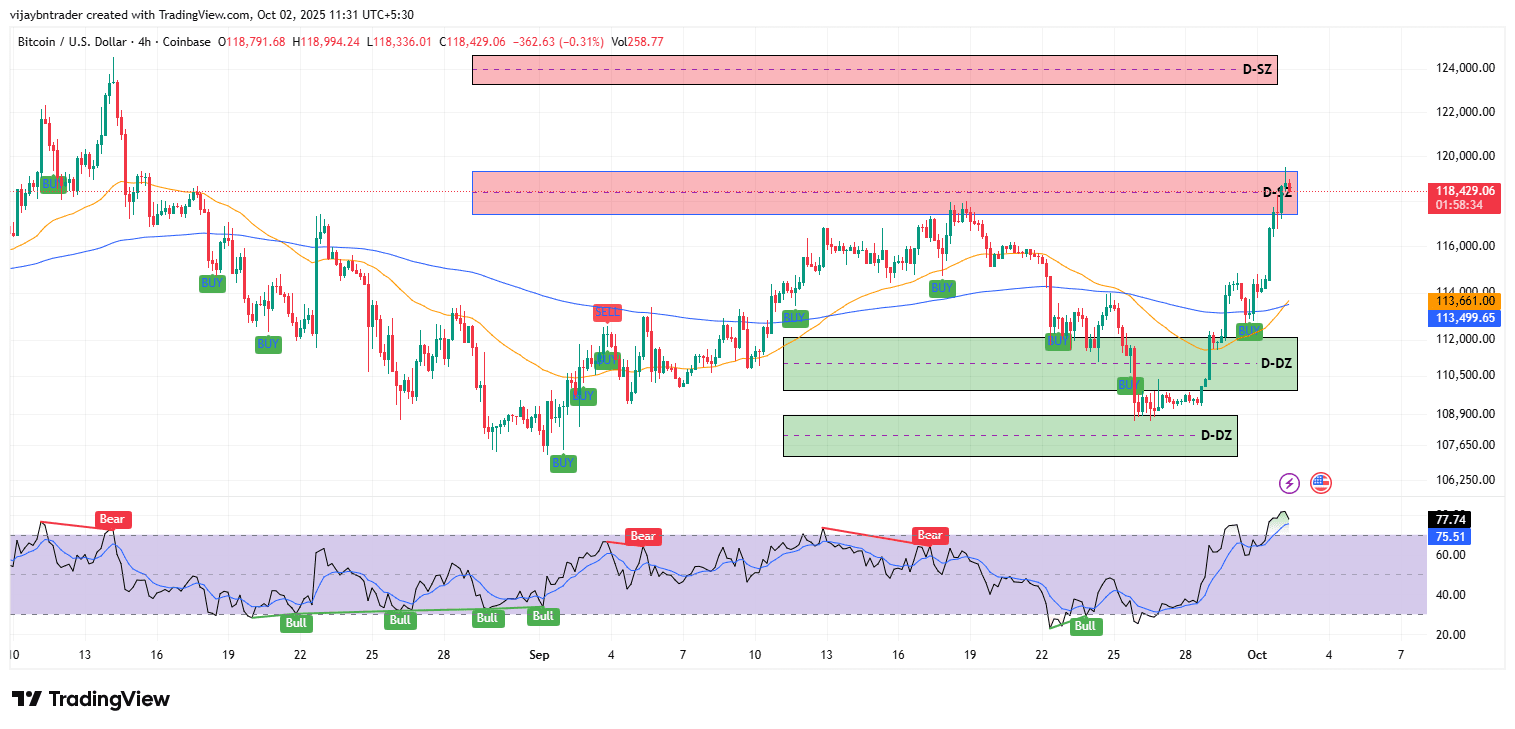Click the 20.00 RSI axis label
The width and height of the screenshot is (1515, 729).
(x=1452, y=635)
